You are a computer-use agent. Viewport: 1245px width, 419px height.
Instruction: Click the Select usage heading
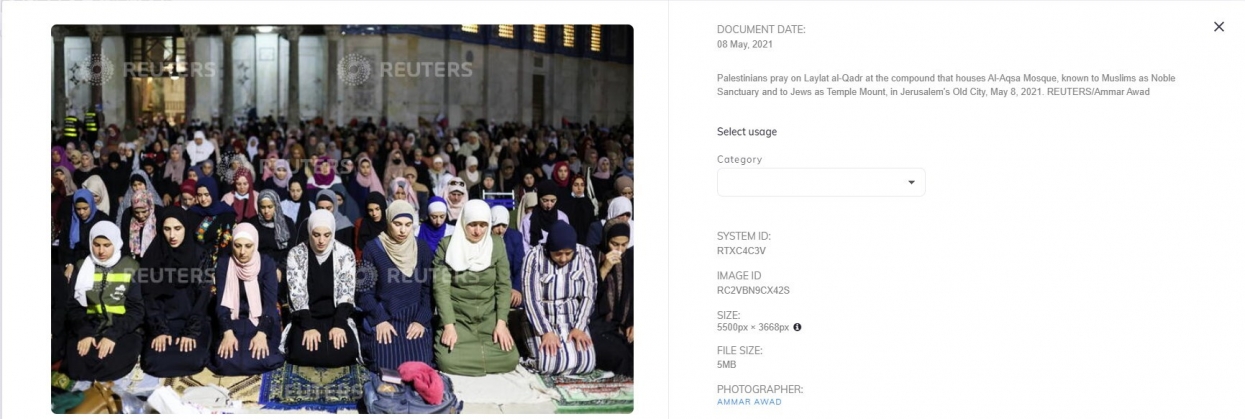click(747, 132)
